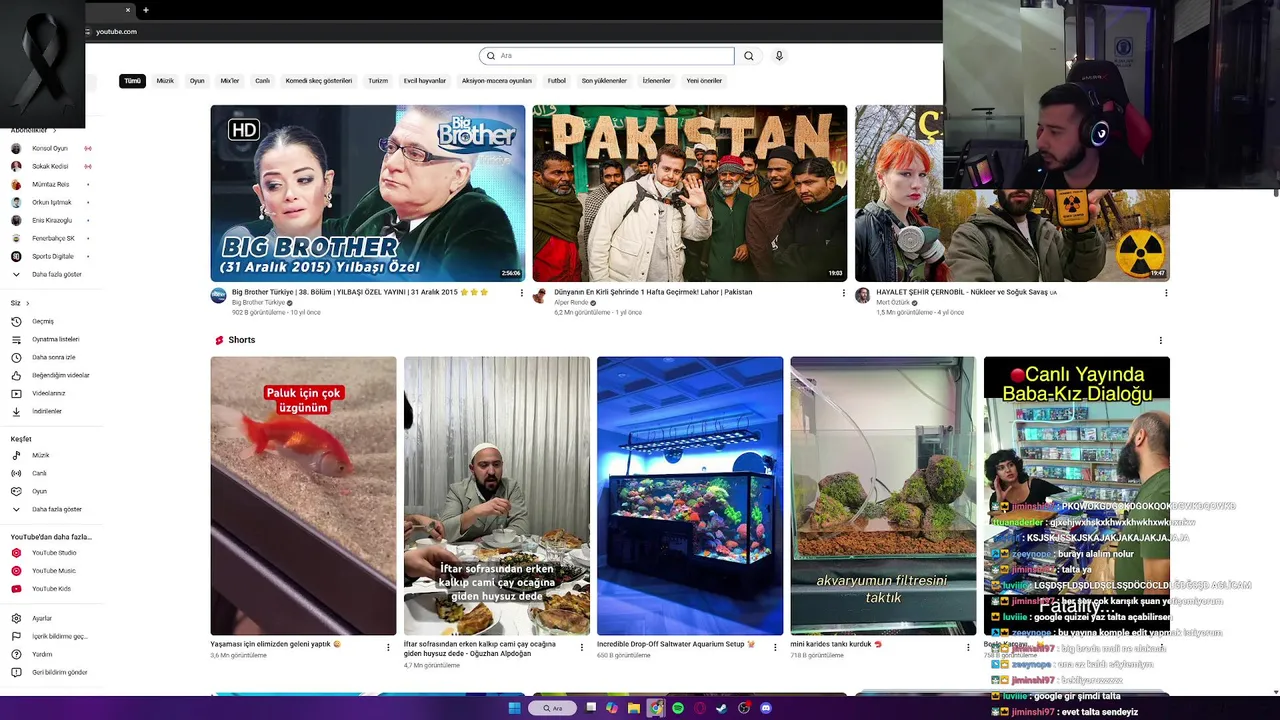Viewport: 1280px width, 720px height.
Task: Open Müzik under Keşfet
Action: tap(40, 455)
